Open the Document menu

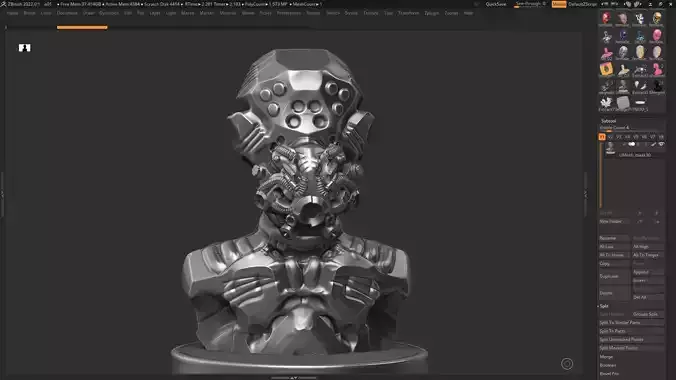coord(67,13)
